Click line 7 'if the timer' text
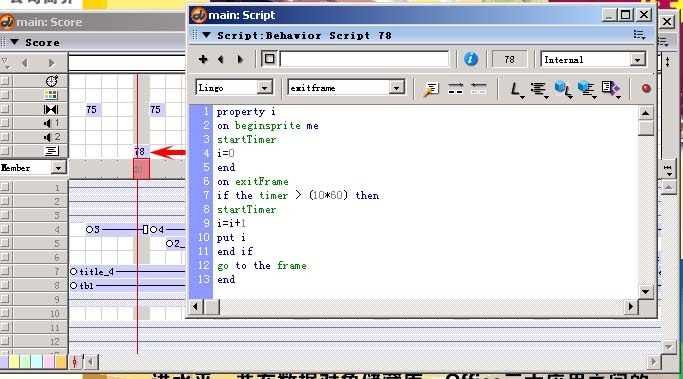Image resolution: width=683 pixels, height=379 pixels. click(x=253, y=195)
